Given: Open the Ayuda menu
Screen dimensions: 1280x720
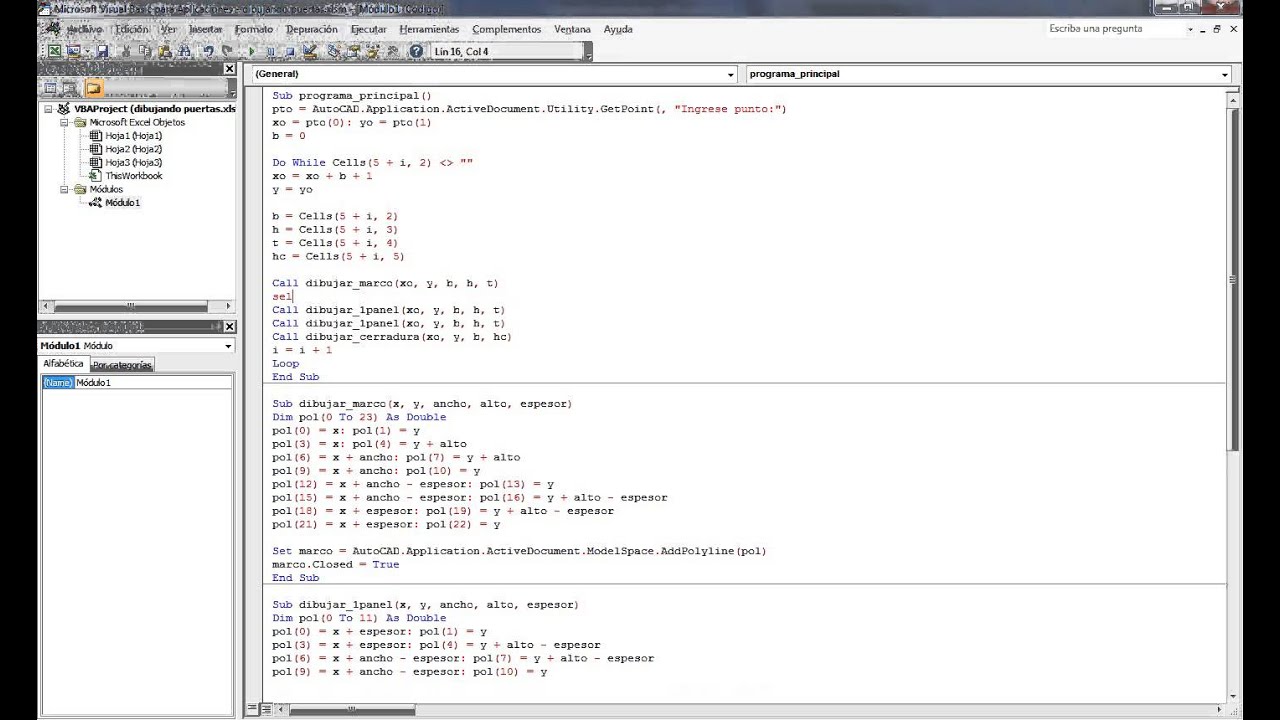Looking at the screenshot, I should tap(618, 29).
